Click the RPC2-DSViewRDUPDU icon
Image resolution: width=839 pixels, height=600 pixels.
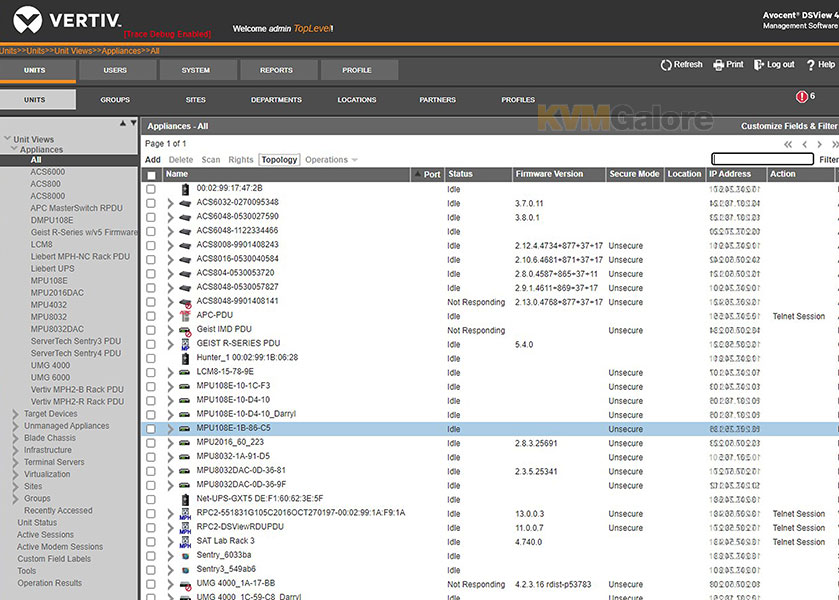coord(185,528)
